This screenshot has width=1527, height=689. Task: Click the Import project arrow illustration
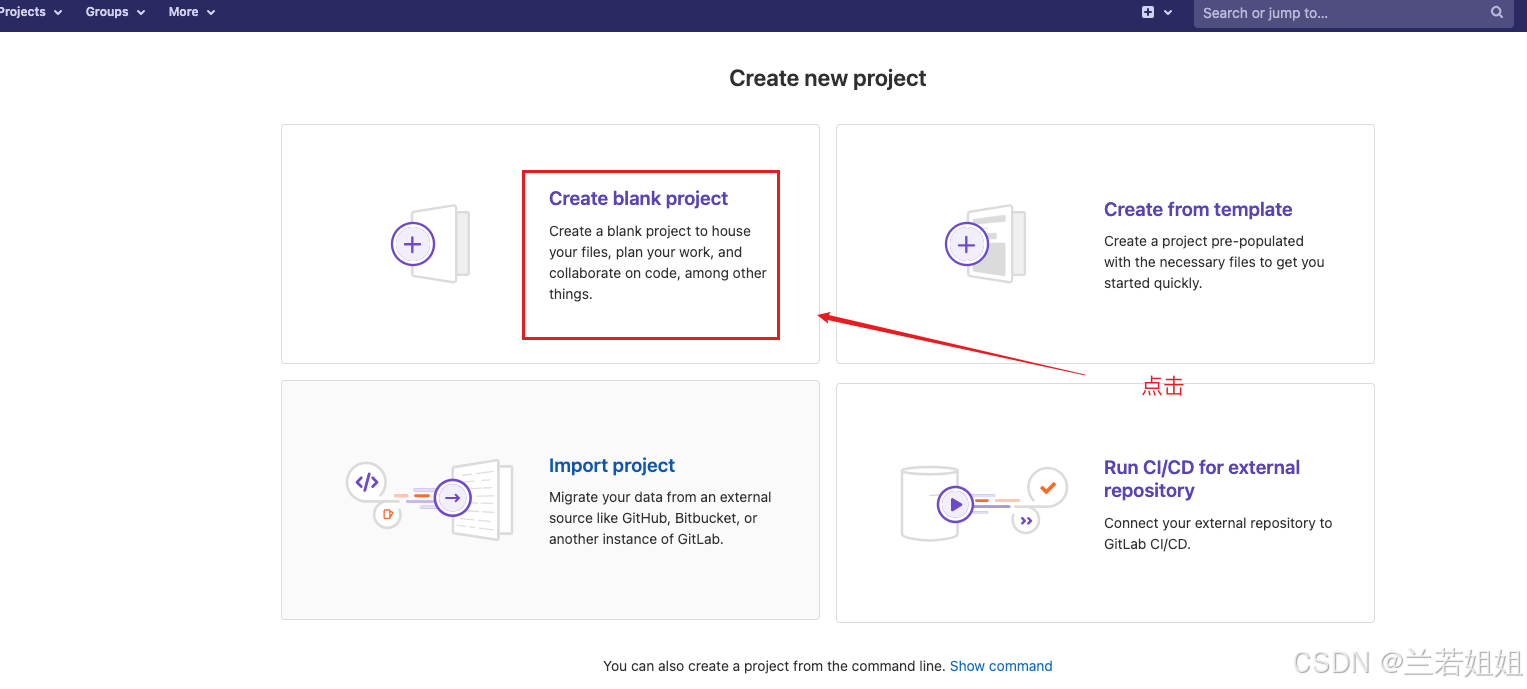click(453, 497)
